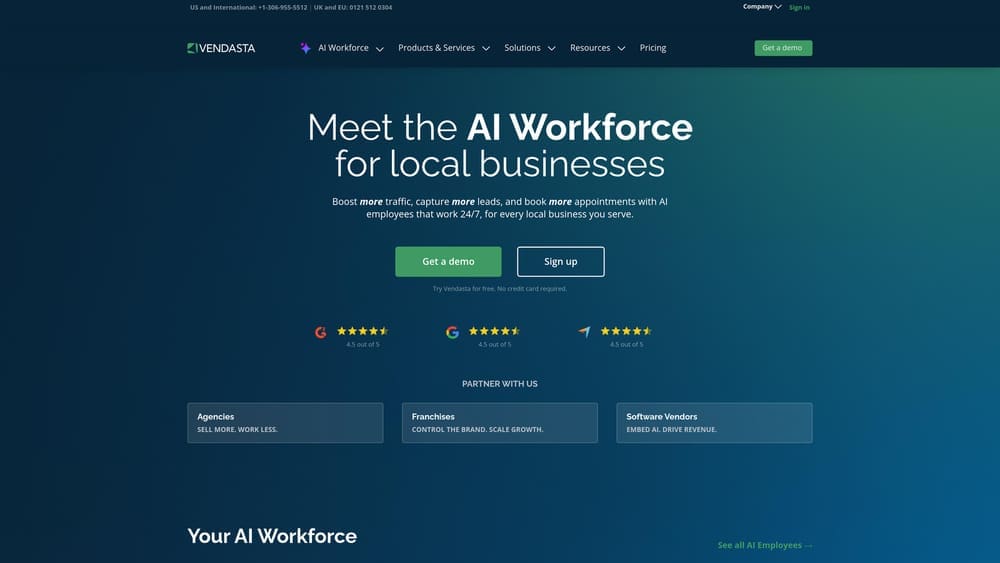Image resolution: width=1000 pixels, height=563 pixels.
Task: Open the Solutions nav item
Action: click(x=522, y=48)
